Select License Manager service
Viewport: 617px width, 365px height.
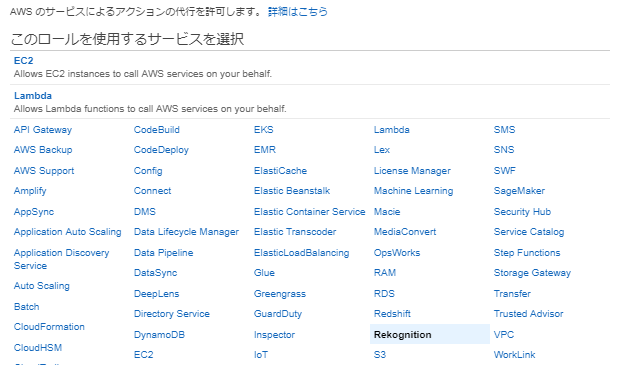(x=412, y=171)
